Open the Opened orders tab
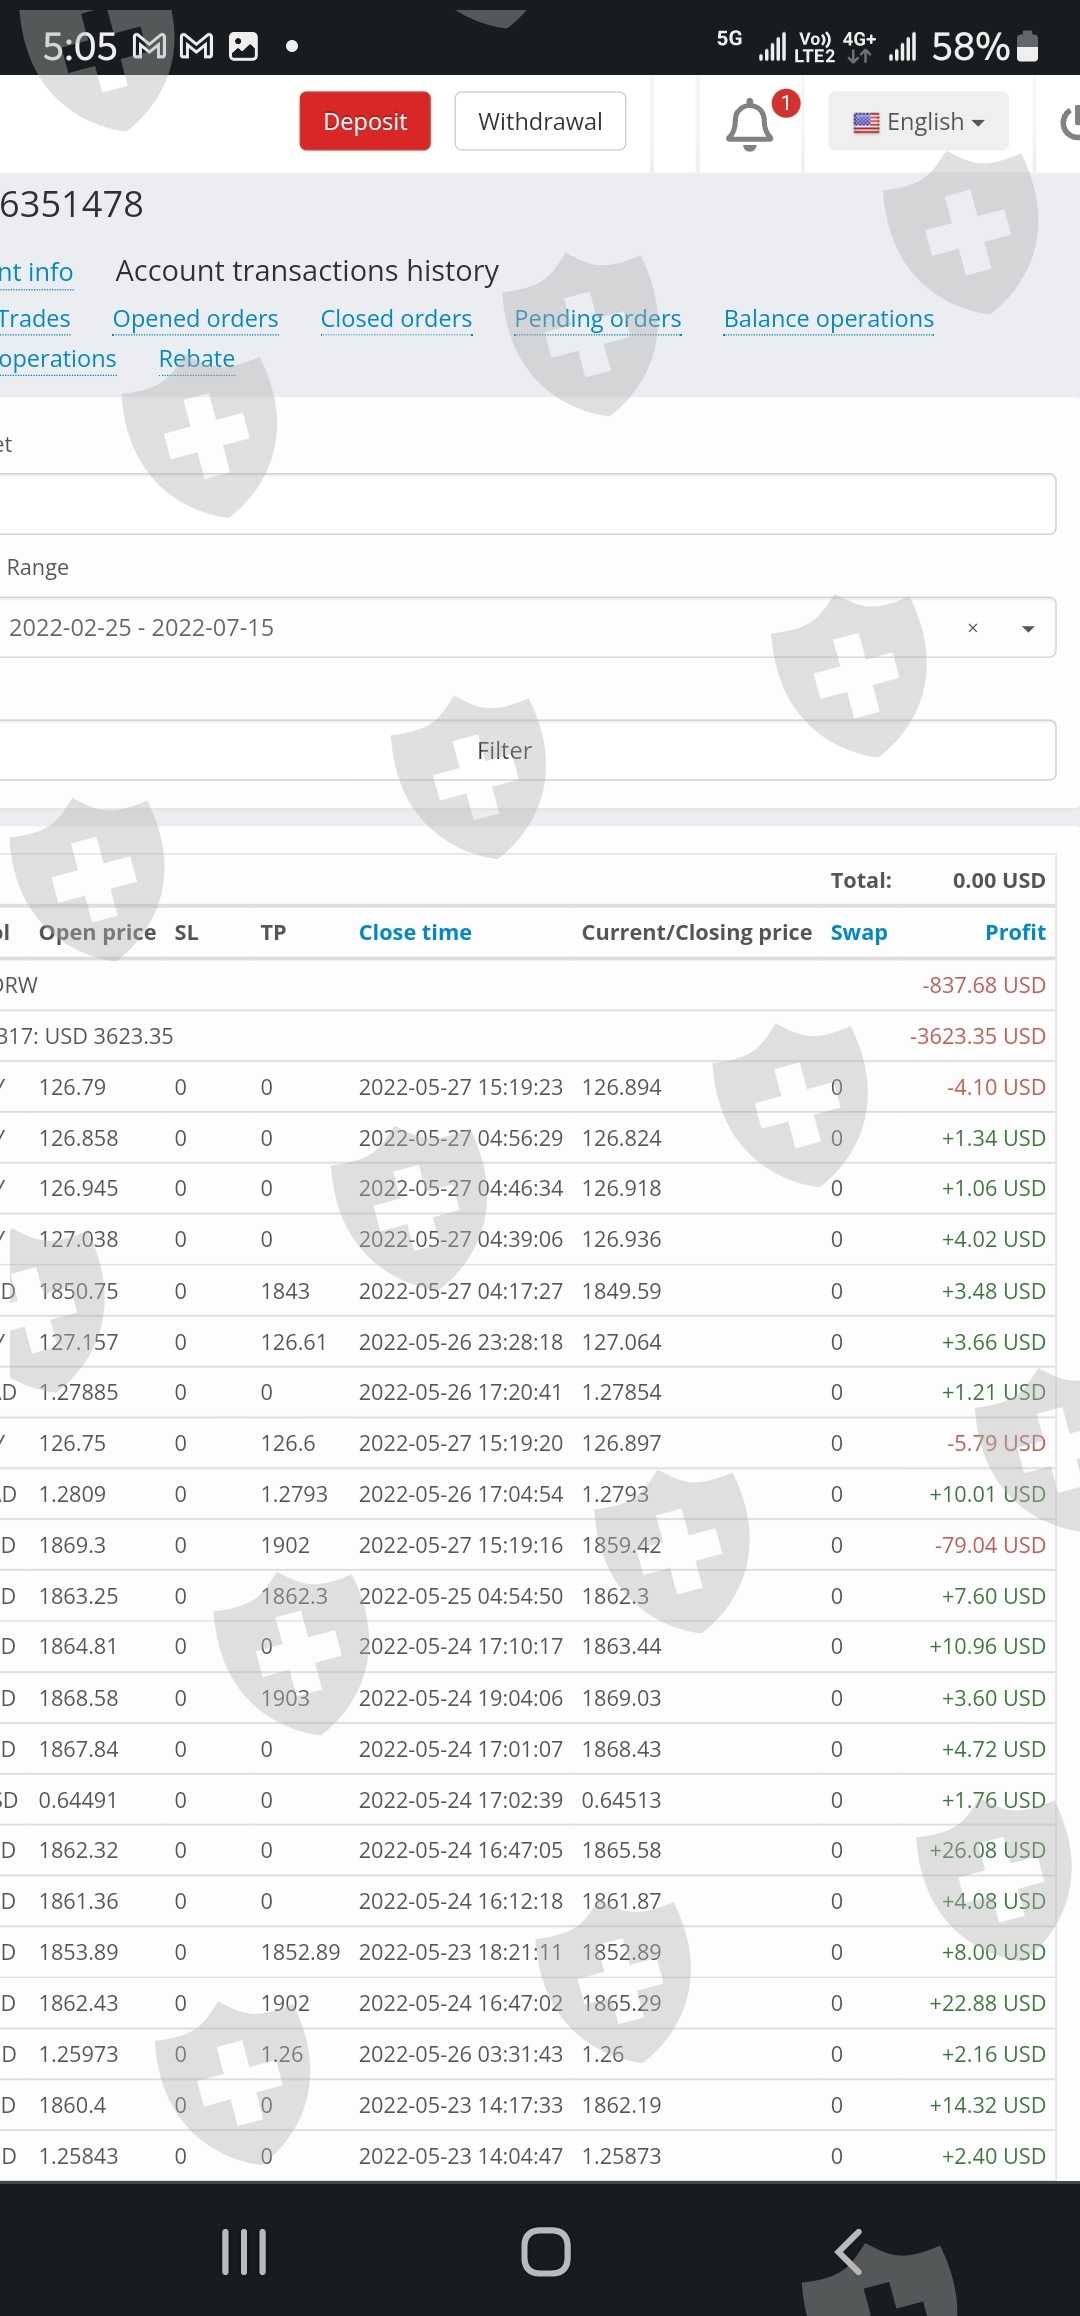1080x2316 pixels. [195, 319]
